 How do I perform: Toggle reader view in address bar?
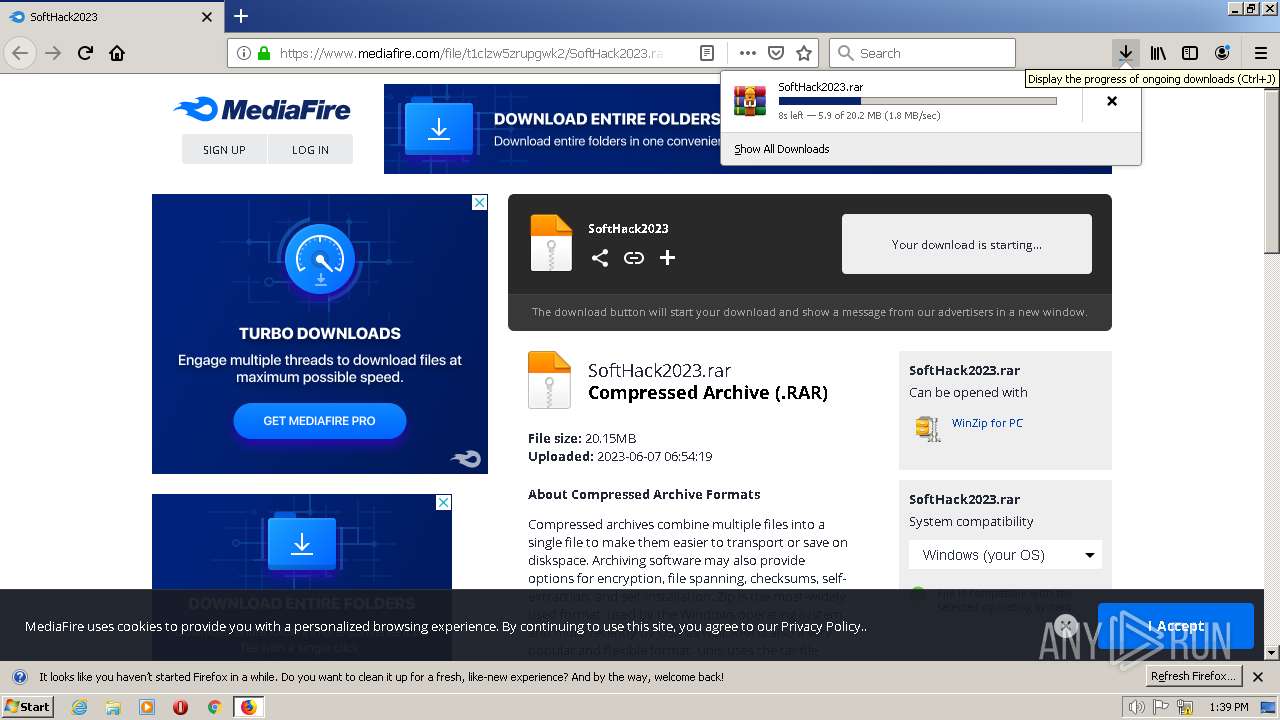click(x=707, y=53)
